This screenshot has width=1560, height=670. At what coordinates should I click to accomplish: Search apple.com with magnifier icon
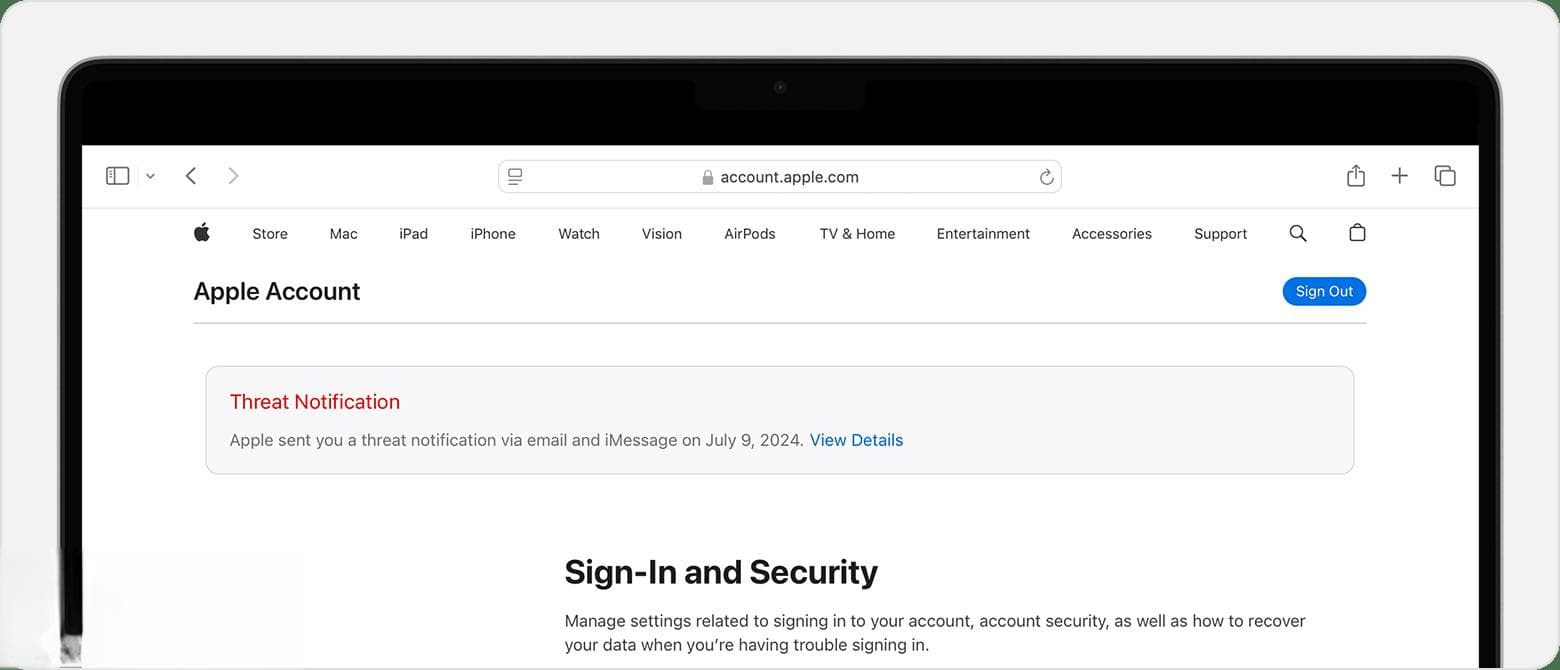tap(1298, 233)
